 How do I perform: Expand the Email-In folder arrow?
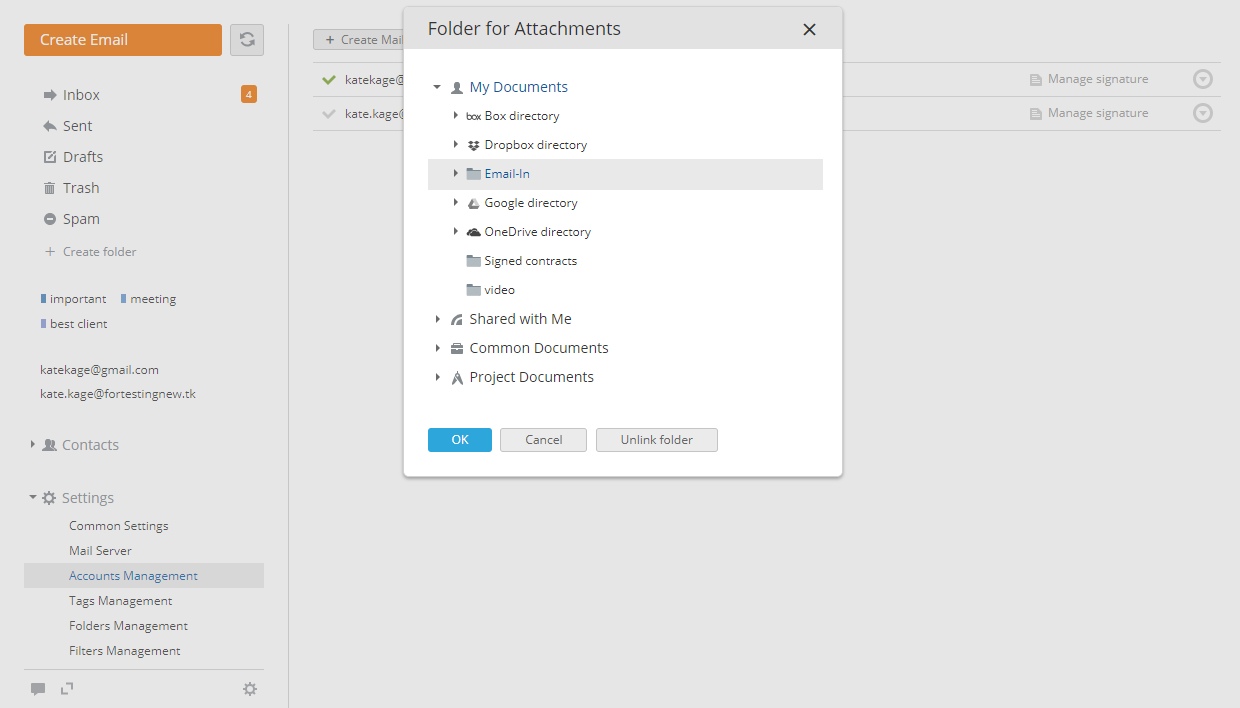pos(456,174)
